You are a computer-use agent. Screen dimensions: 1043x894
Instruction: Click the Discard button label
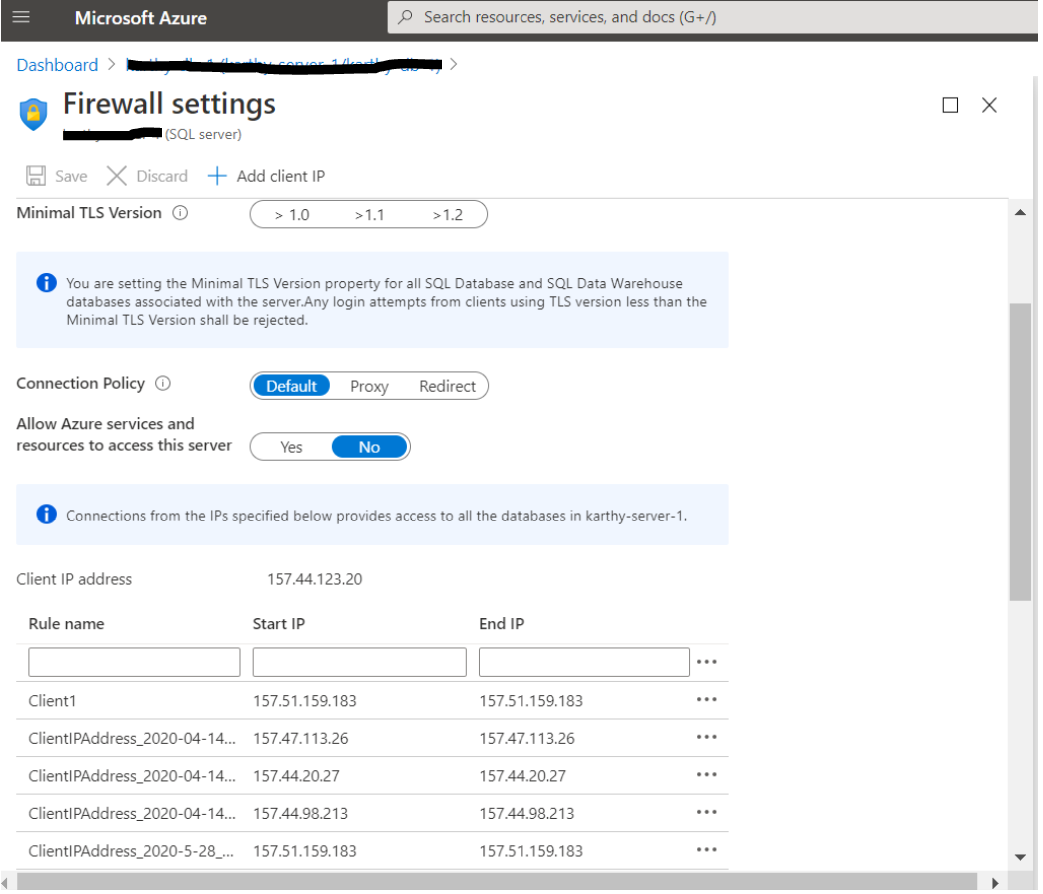pyautogui.click(x=162, y=176)
